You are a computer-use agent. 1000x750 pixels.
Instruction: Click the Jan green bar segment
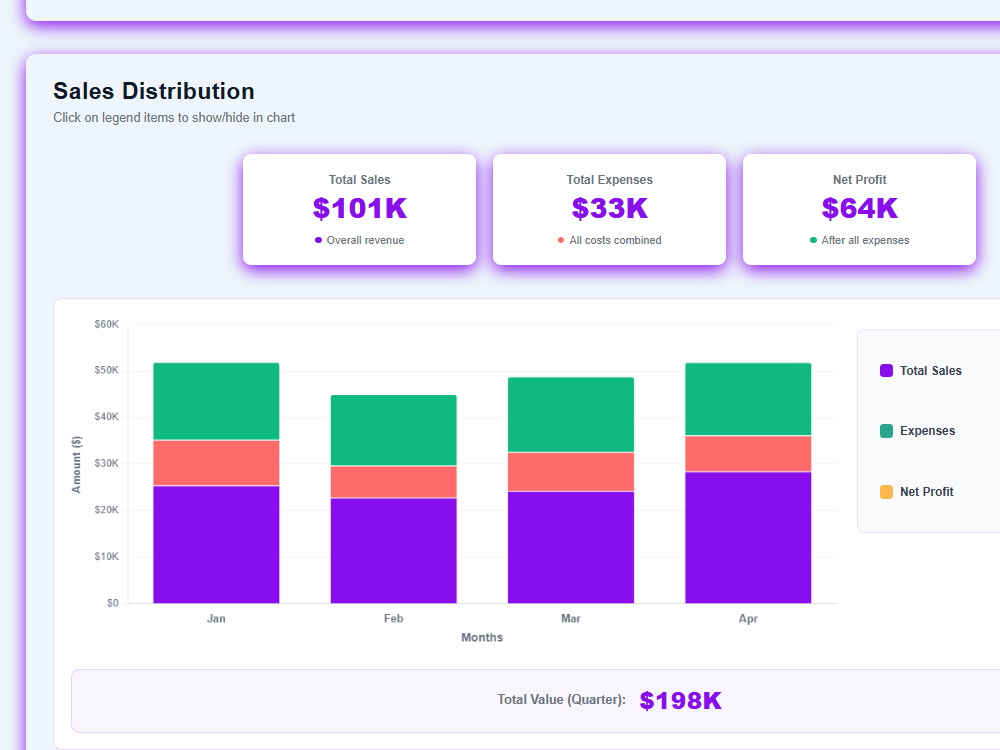(x=216, y=401)
